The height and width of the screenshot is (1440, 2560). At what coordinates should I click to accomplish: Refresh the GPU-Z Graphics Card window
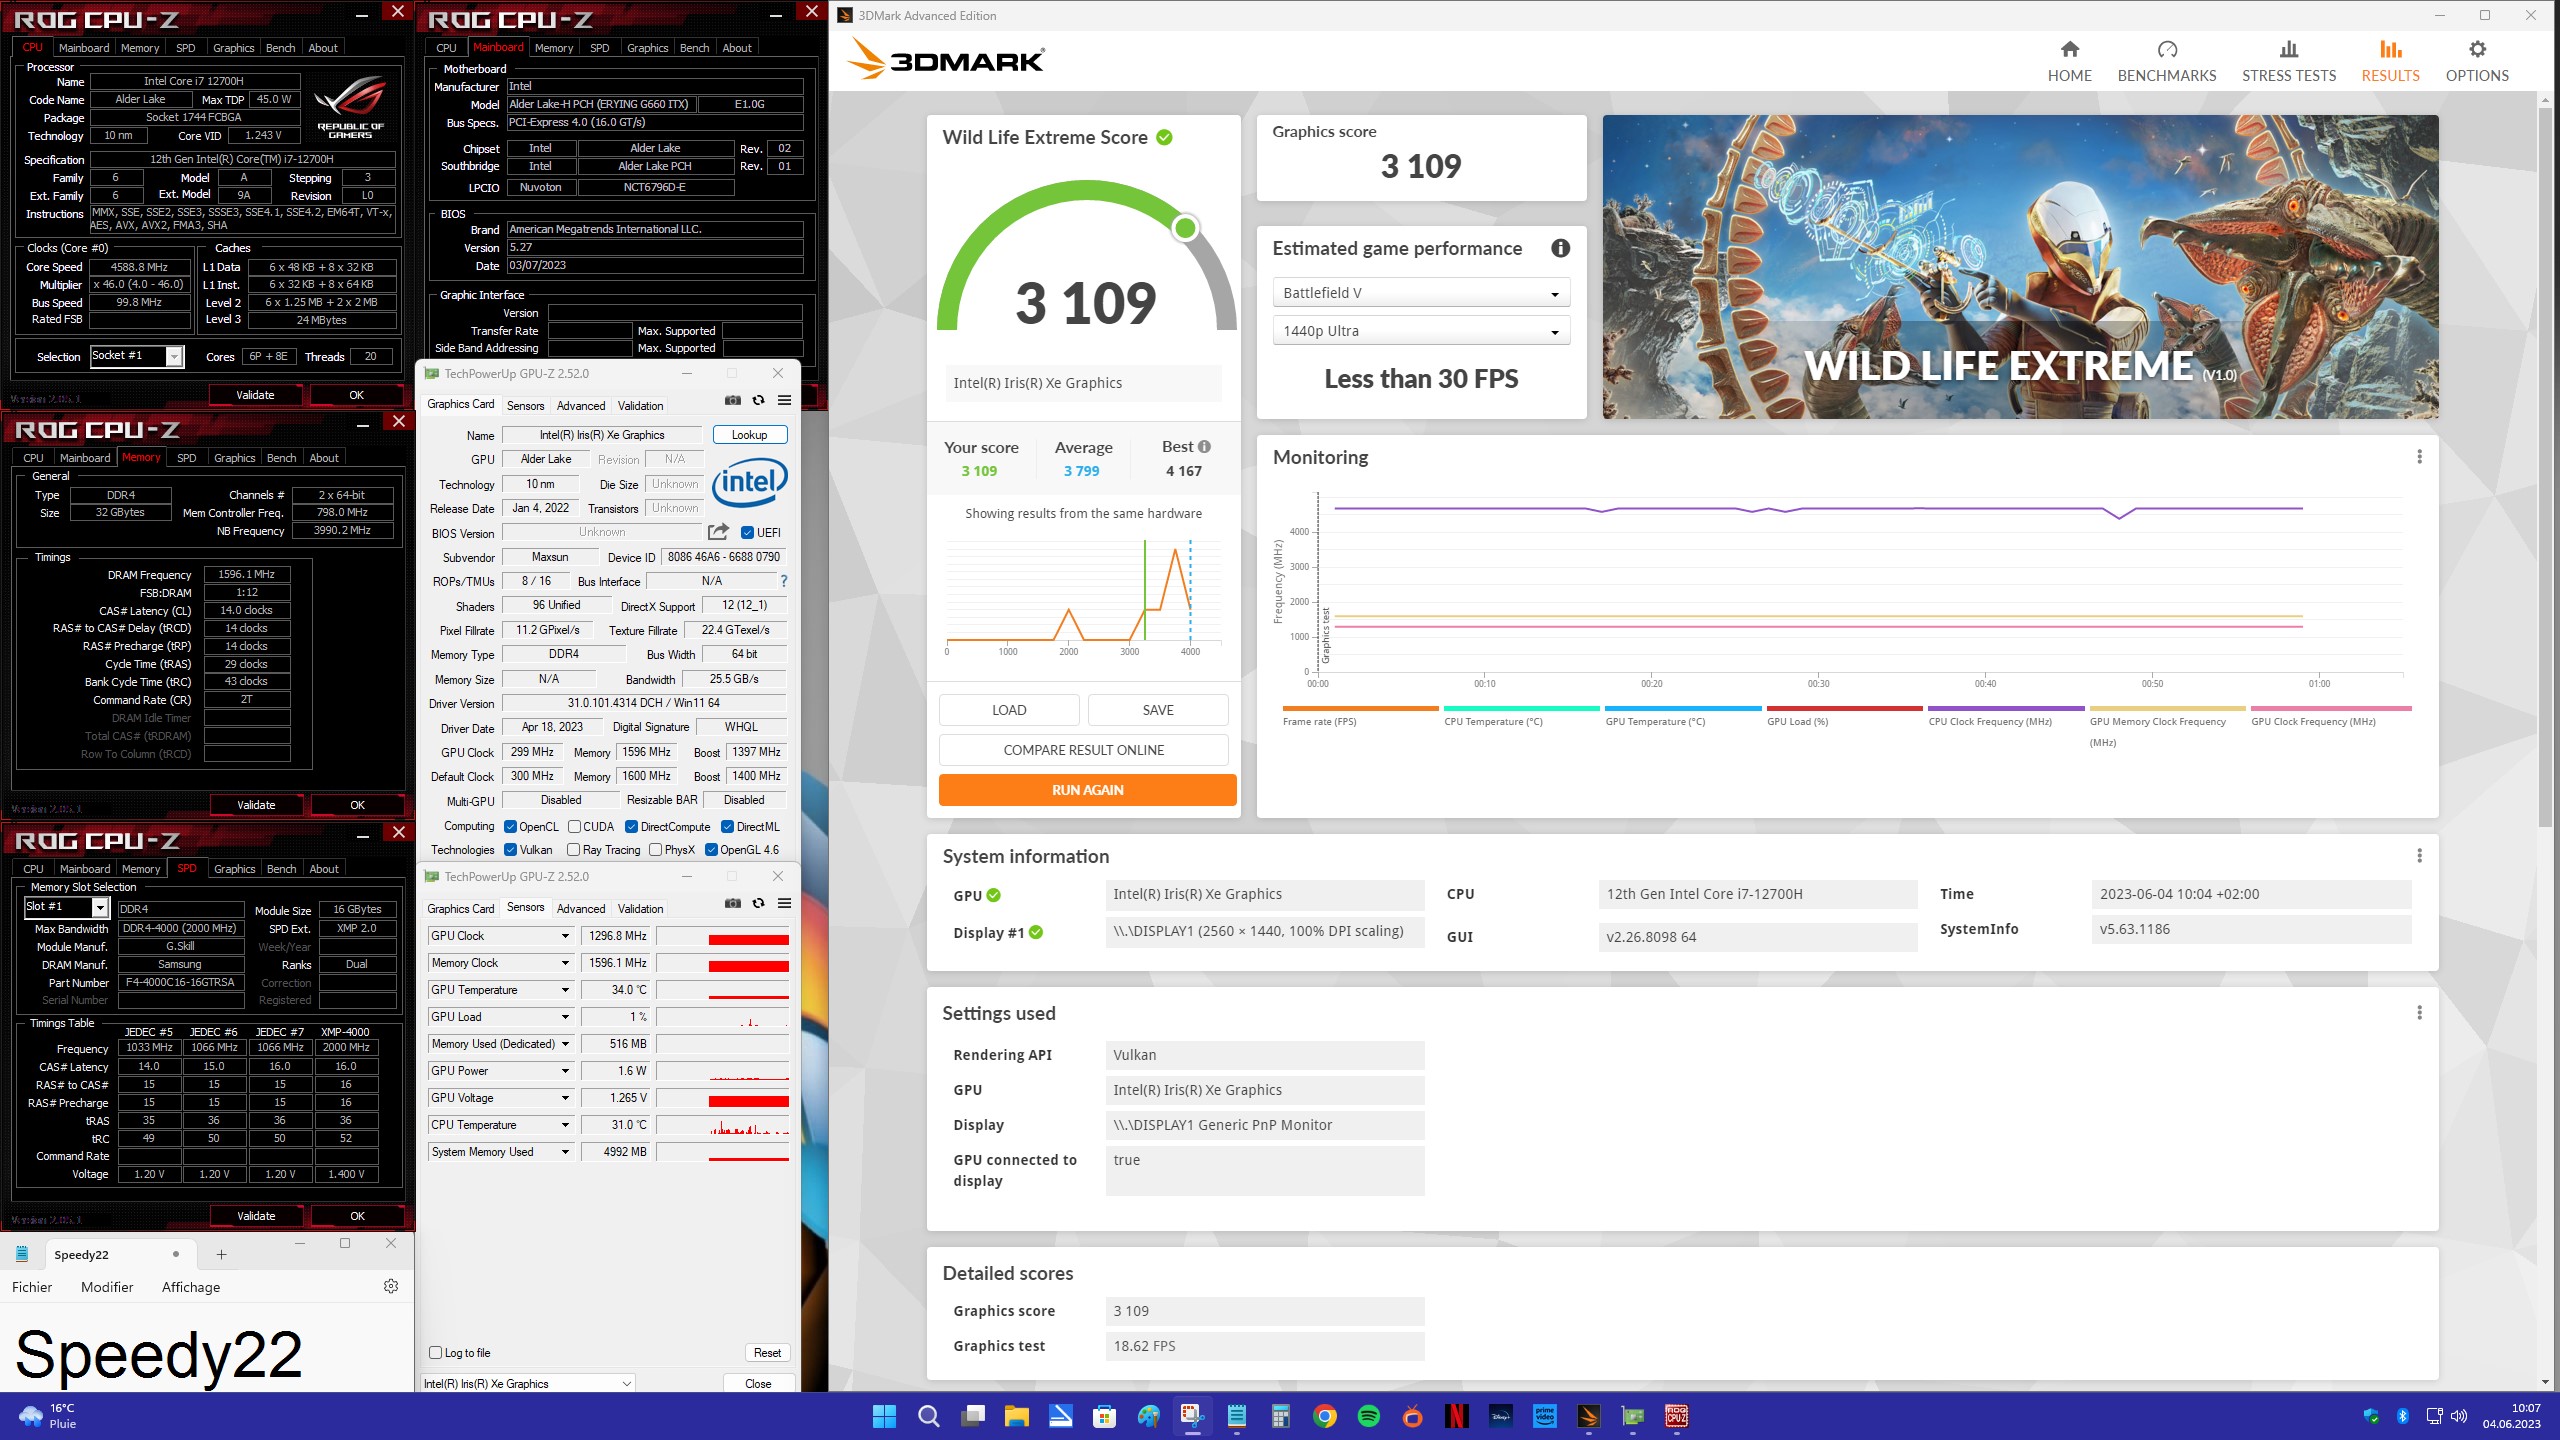tap(758, 401)
